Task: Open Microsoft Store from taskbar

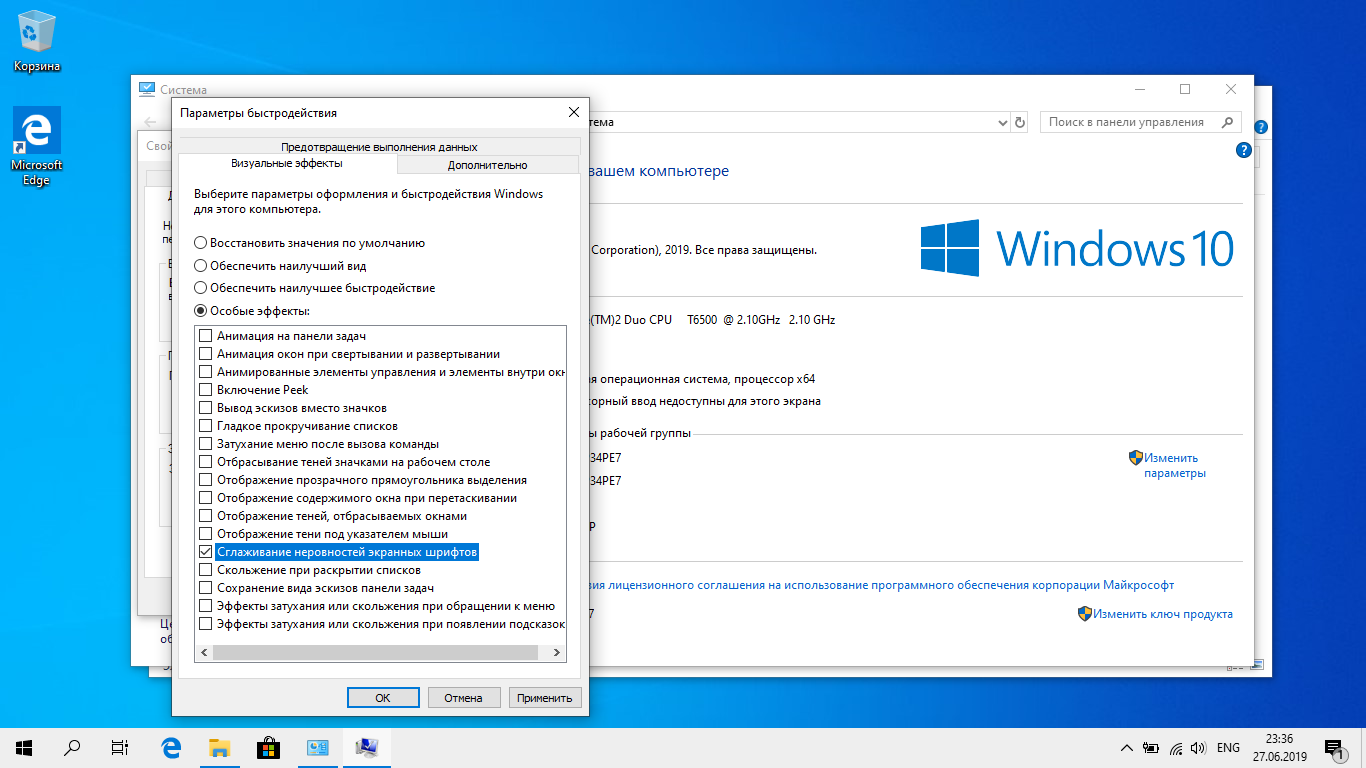Action: [268, 746]
